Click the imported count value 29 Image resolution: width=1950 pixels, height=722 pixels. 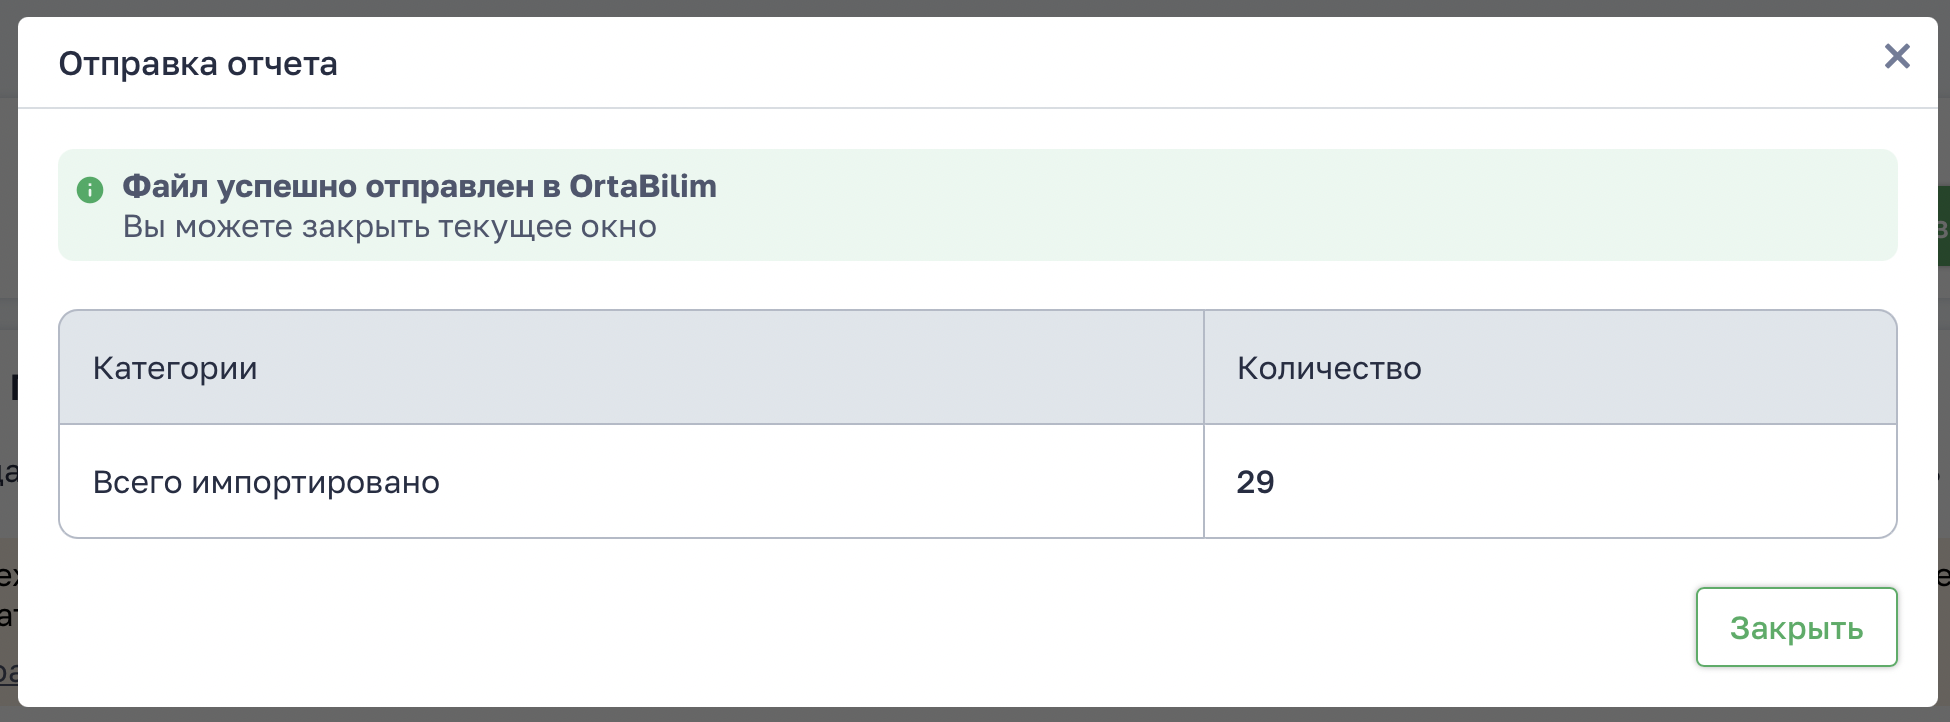[x=1255, y=482]
